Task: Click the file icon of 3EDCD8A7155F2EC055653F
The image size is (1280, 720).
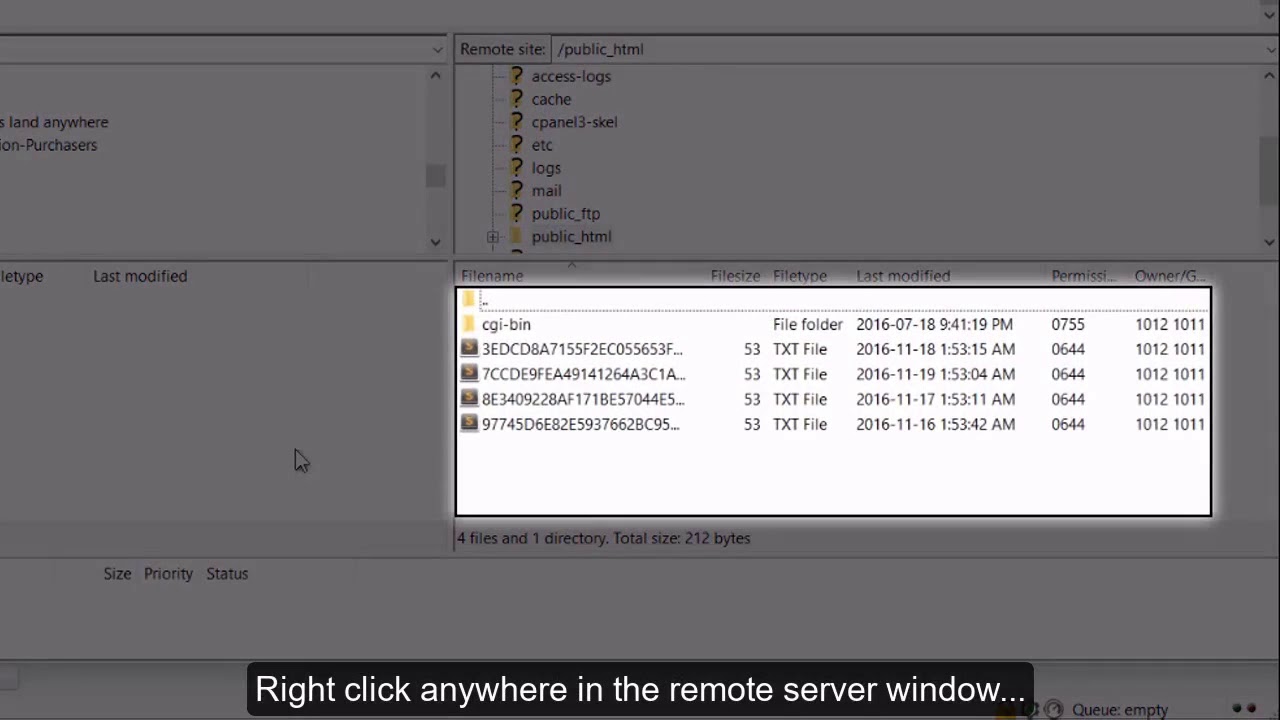Action: (x=469, y=348)
